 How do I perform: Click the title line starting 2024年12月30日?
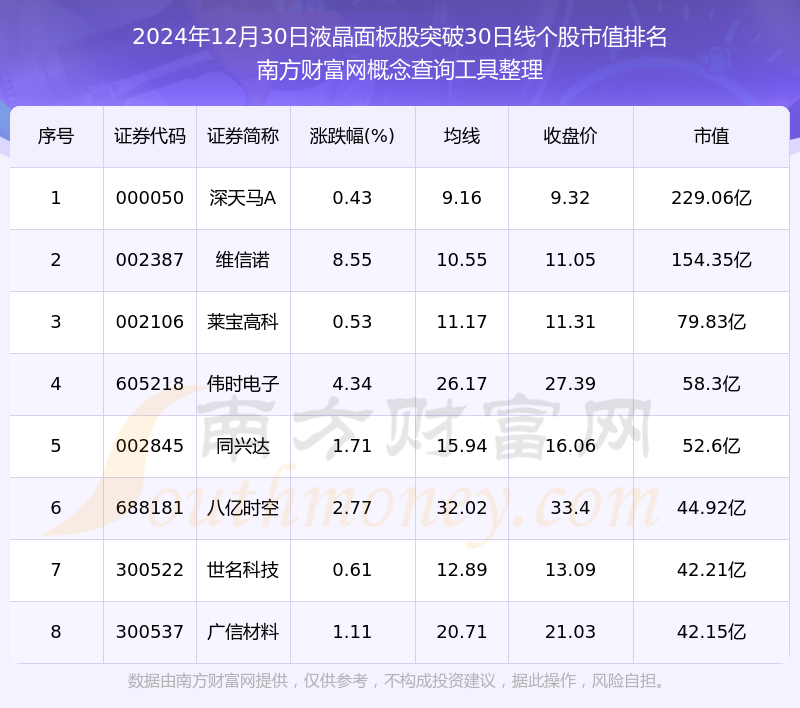[400, 37]
